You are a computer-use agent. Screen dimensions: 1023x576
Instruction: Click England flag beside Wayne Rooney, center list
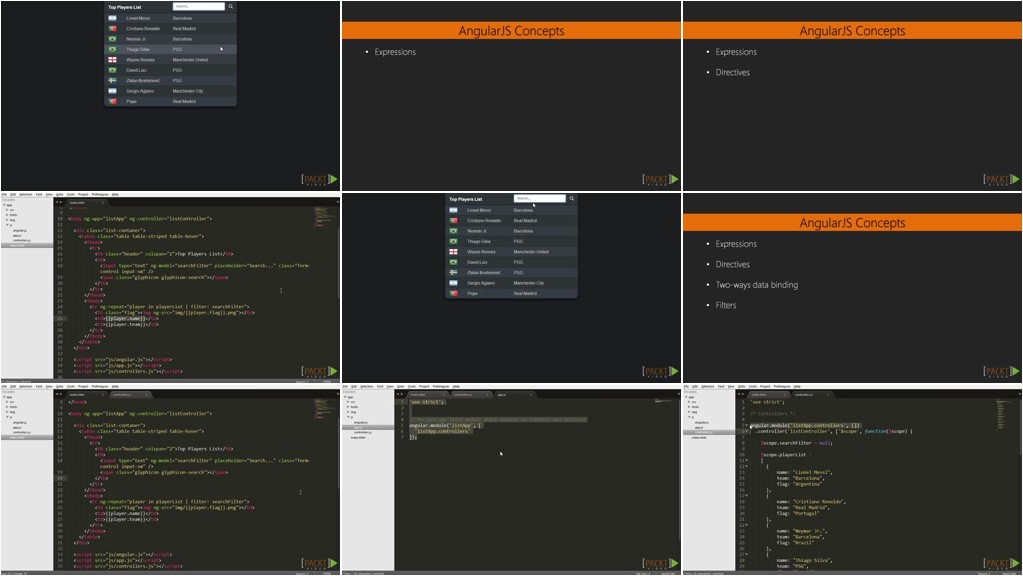453,252
